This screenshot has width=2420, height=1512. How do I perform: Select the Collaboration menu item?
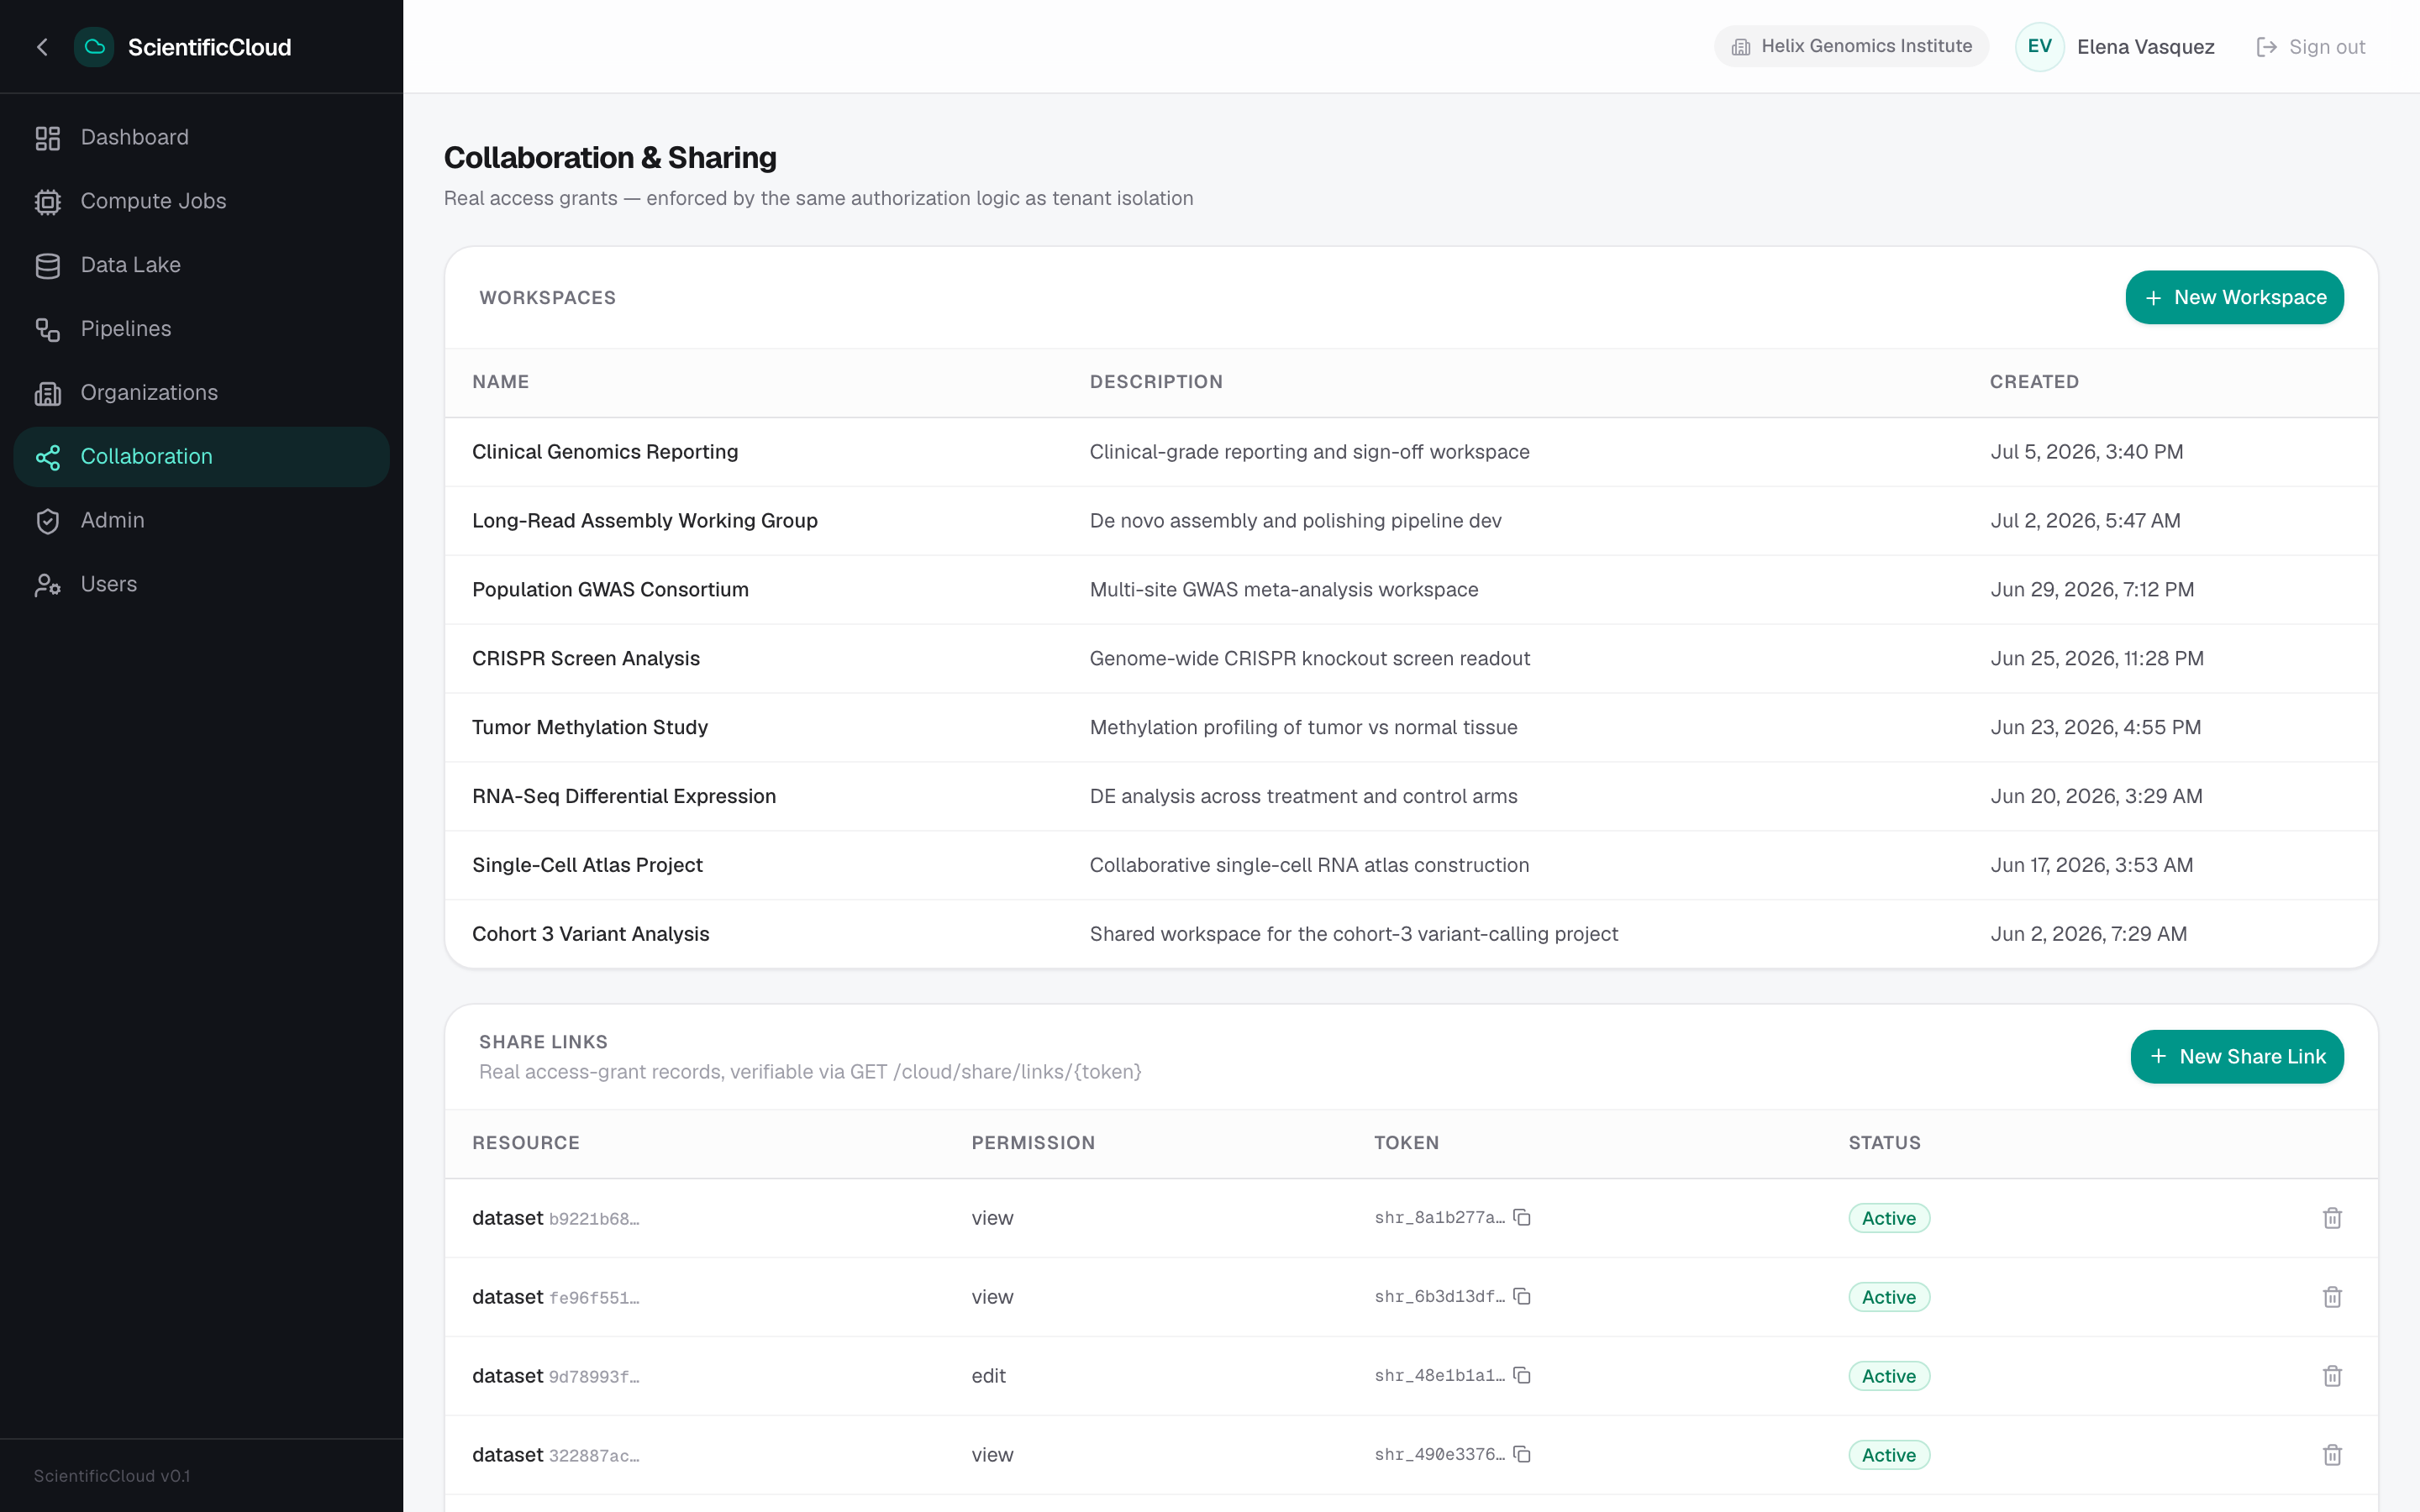coord(201,457)
